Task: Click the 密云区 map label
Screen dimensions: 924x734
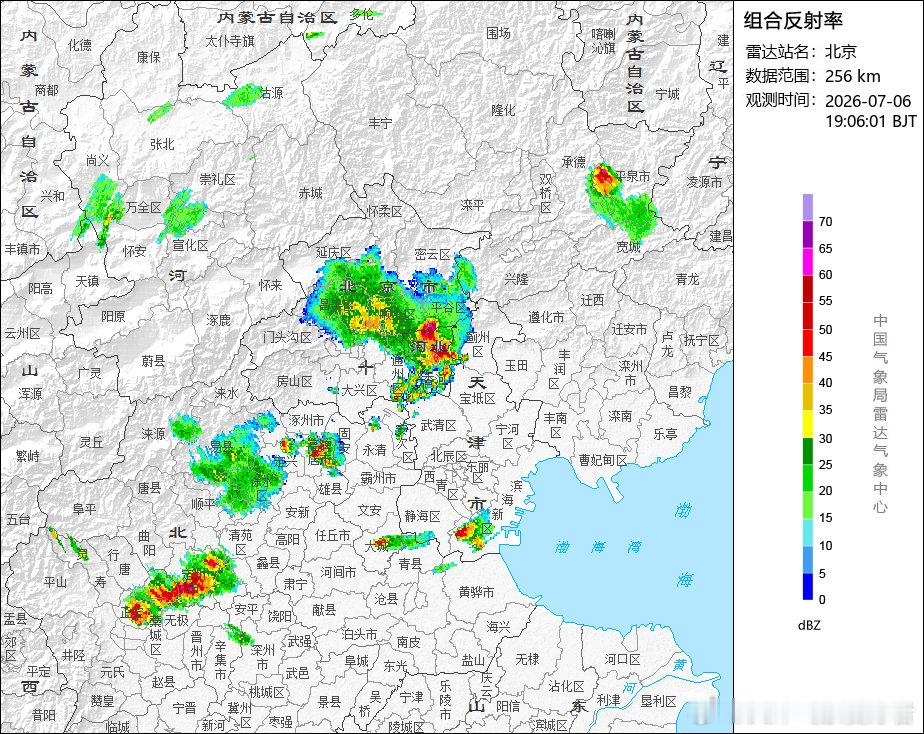Action: [433, 254]
